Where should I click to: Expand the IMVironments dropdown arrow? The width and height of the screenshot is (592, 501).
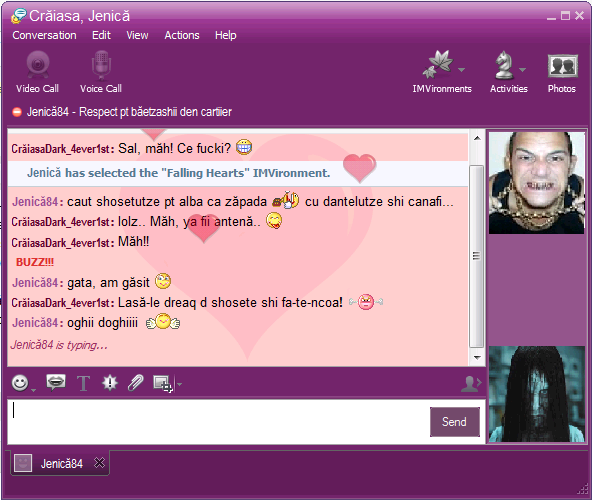(461, 69)
